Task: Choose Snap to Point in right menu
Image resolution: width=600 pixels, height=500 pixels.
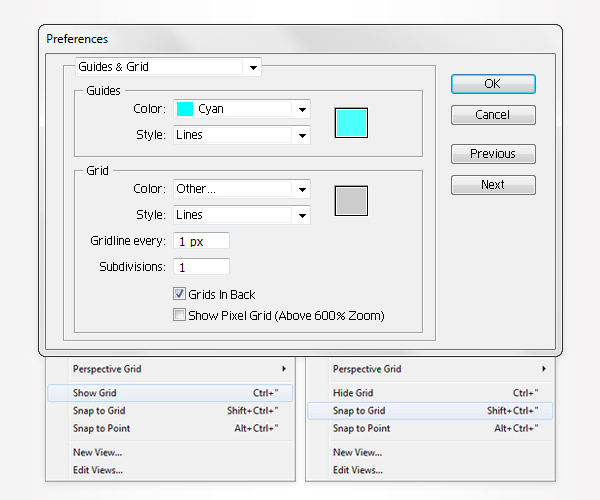Action: click(430, 428)
